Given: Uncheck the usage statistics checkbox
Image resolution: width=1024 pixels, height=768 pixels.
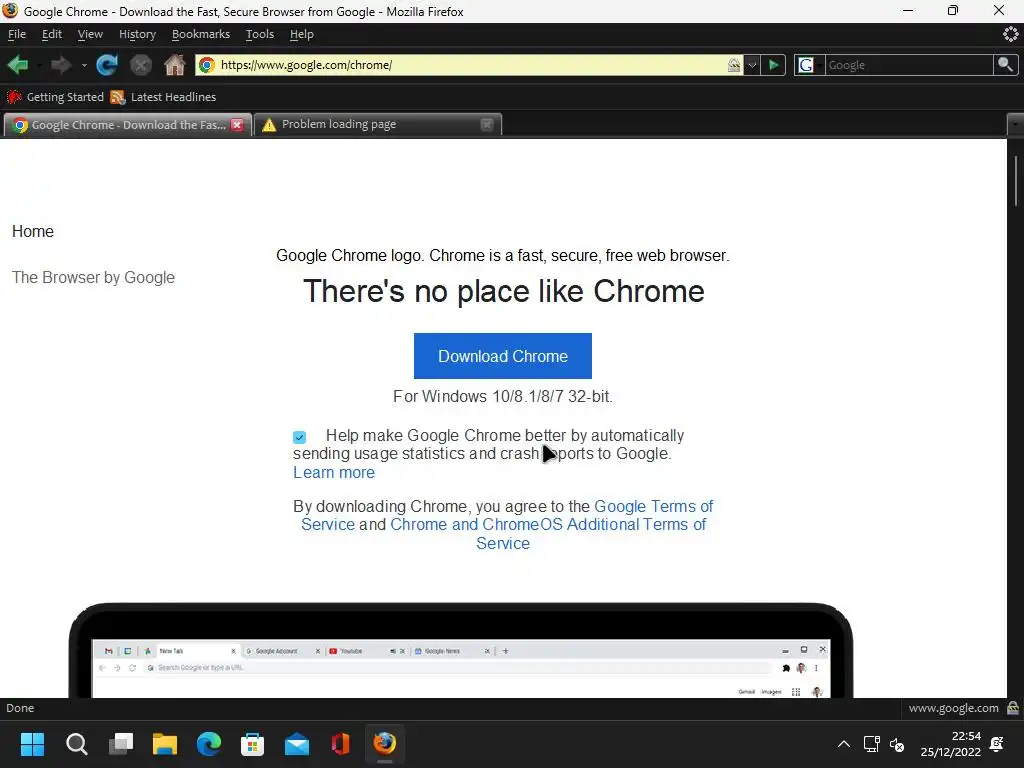Looking at the screenshot, I should pyautogui.click(x=299, y=437).
